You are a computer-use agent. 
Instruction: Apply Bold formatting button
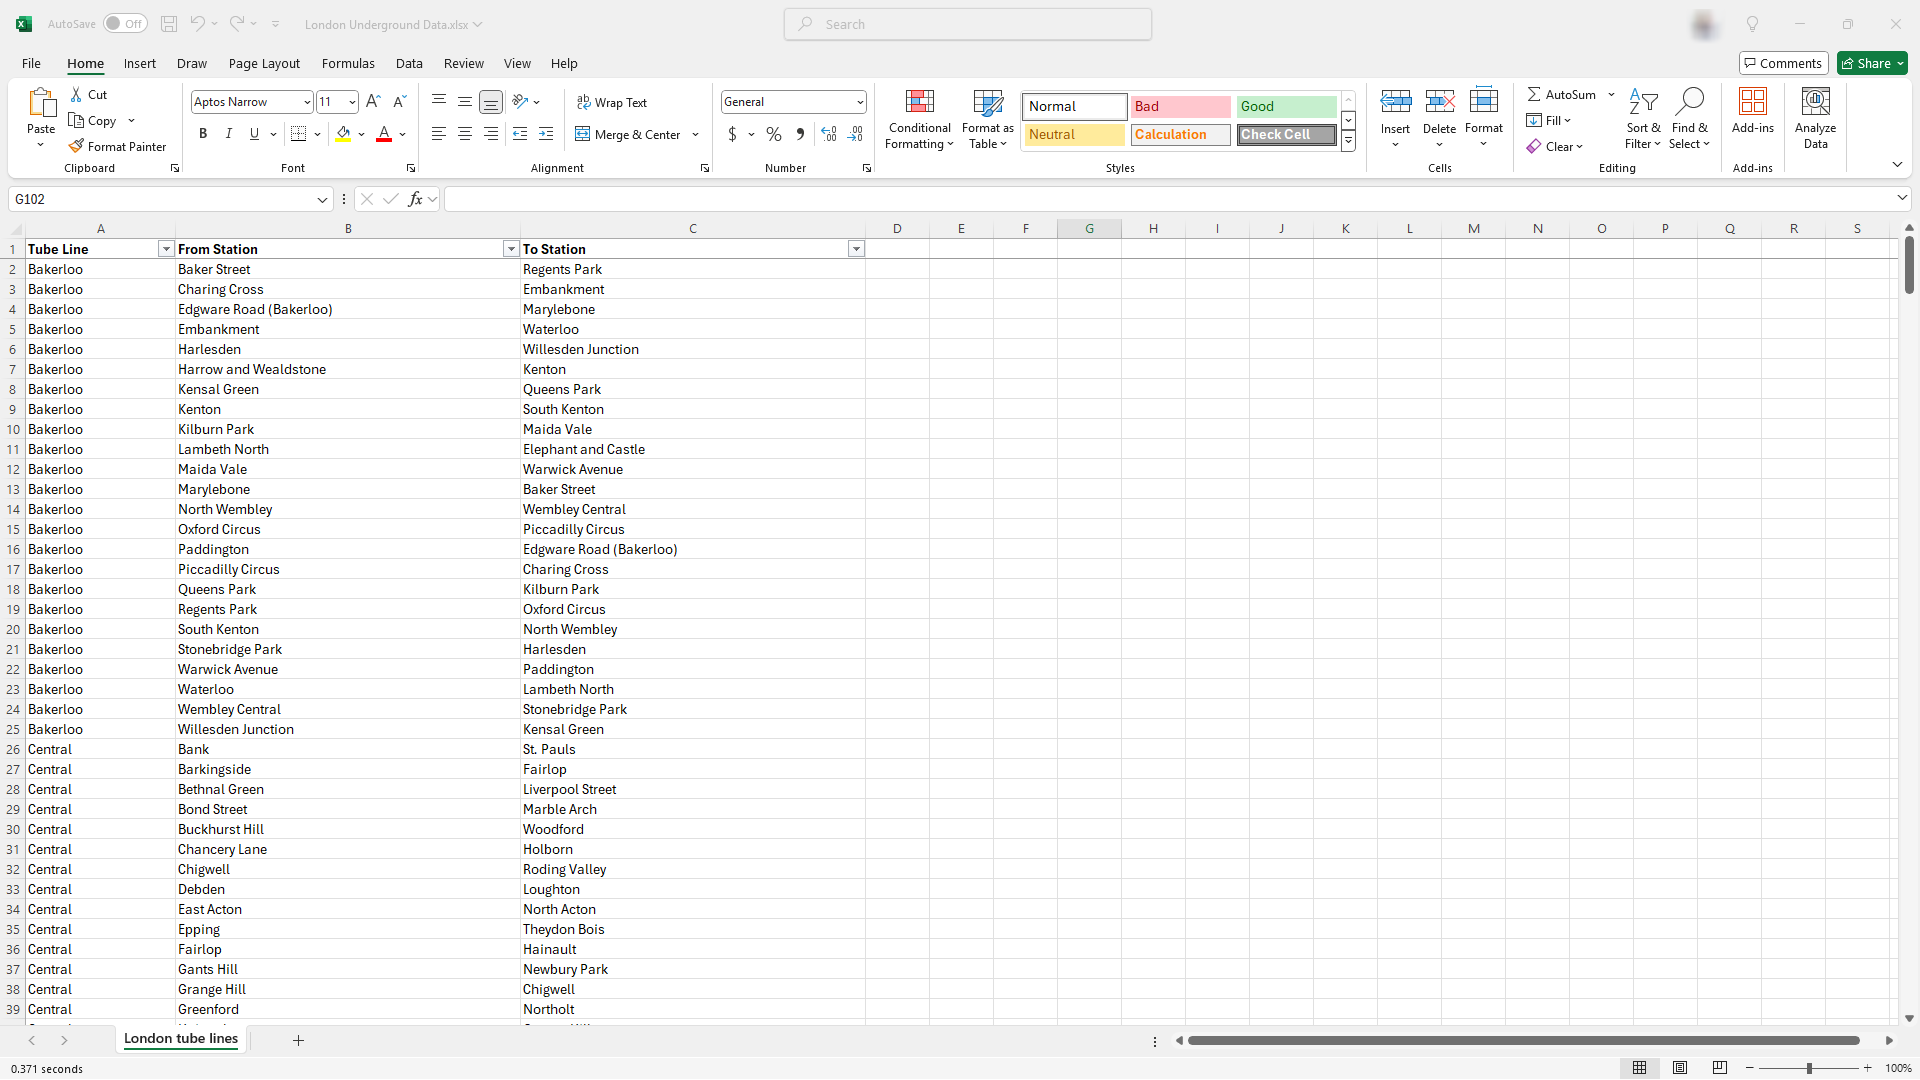pos(203,134)
